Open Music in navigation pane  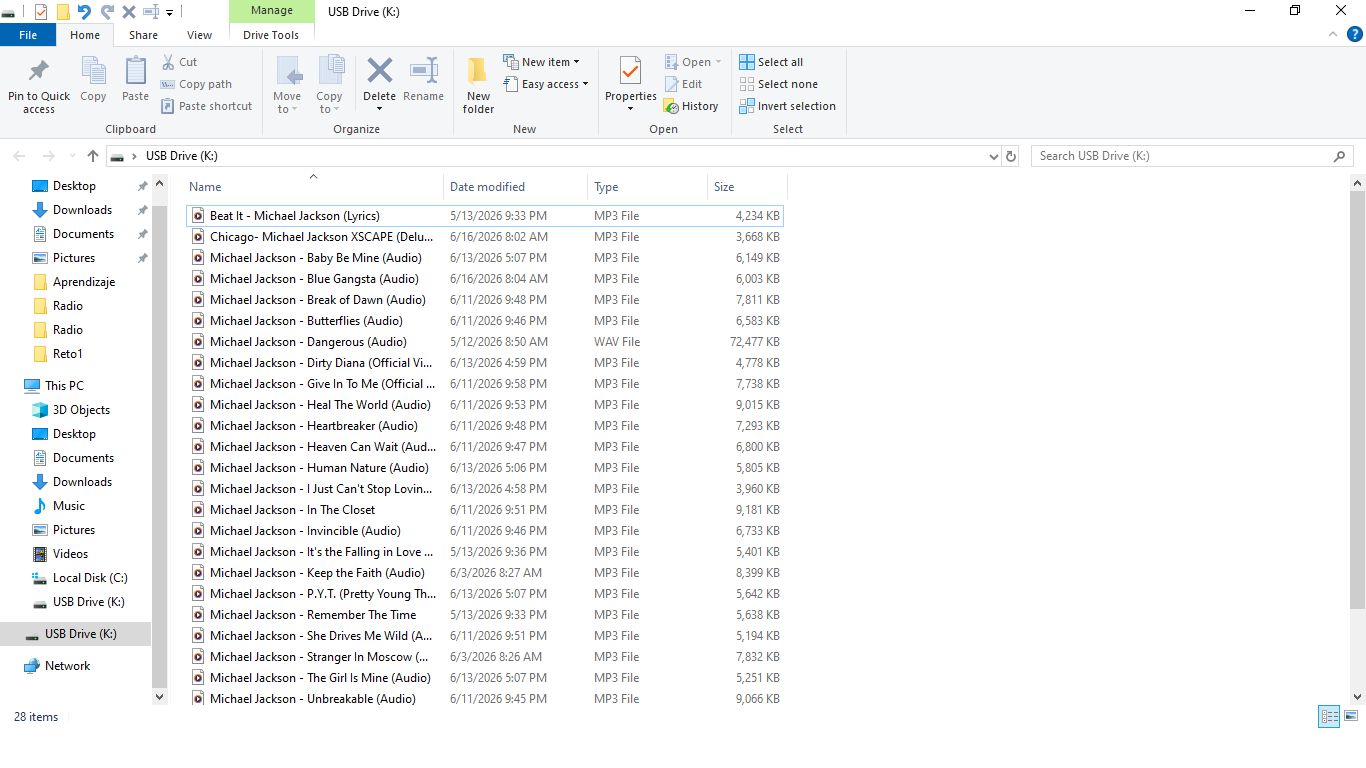69,506
